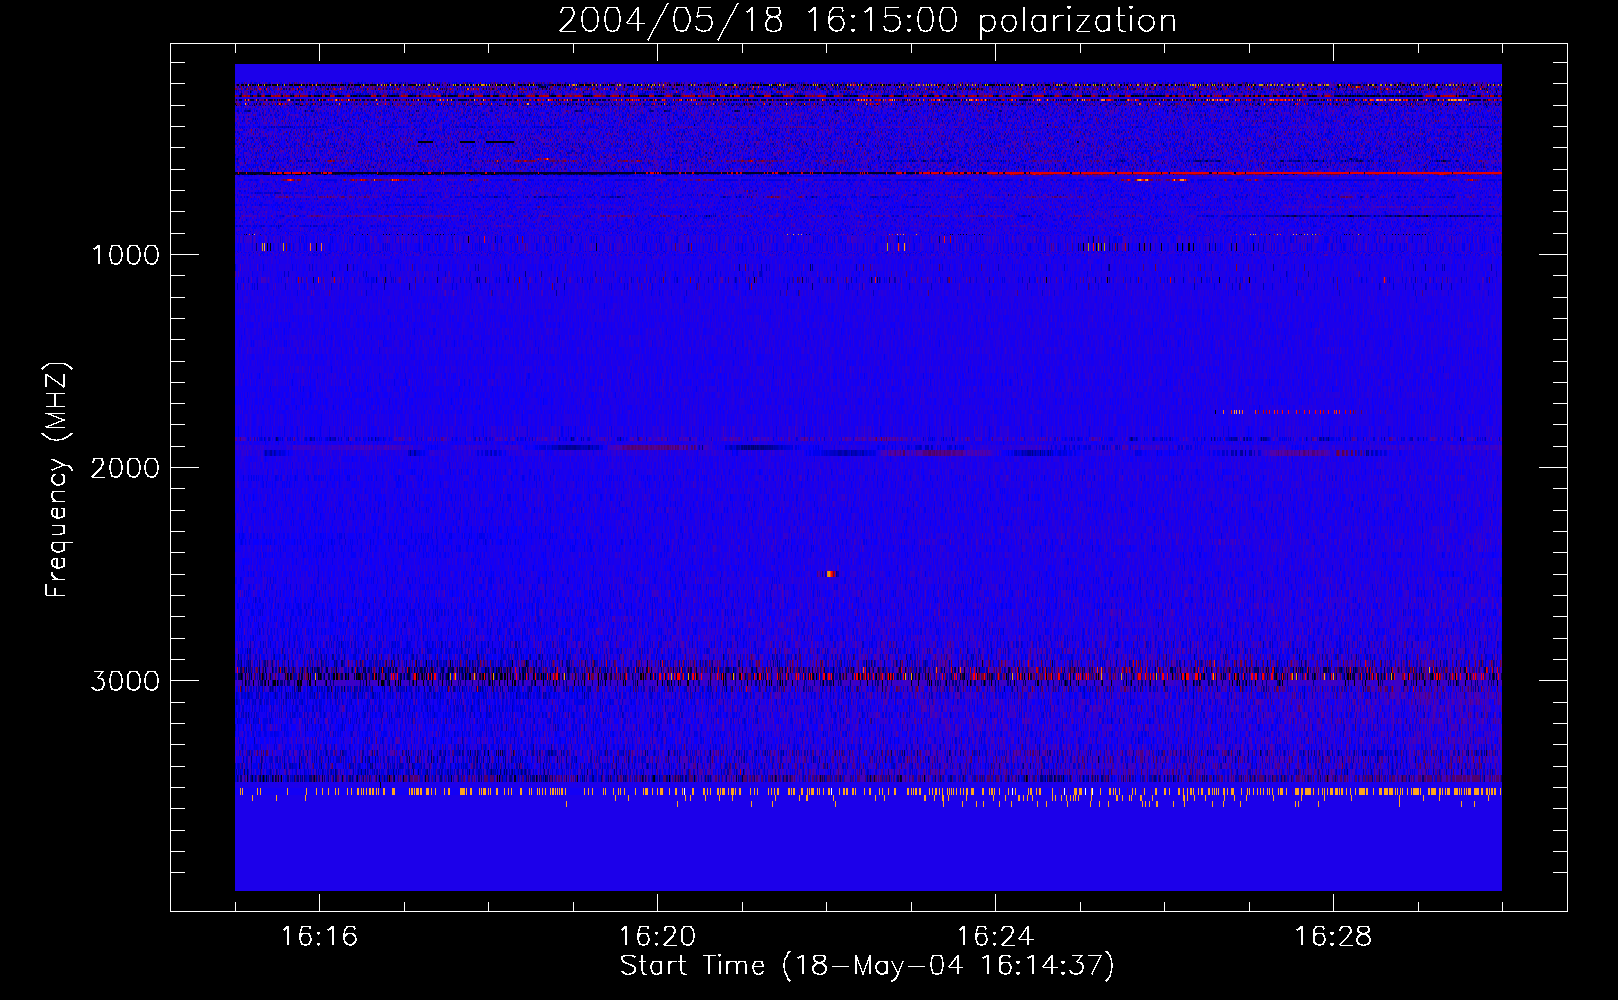Click the "3000" frequency tick label
The image size is (1618, 1000).
click(125, 681)
